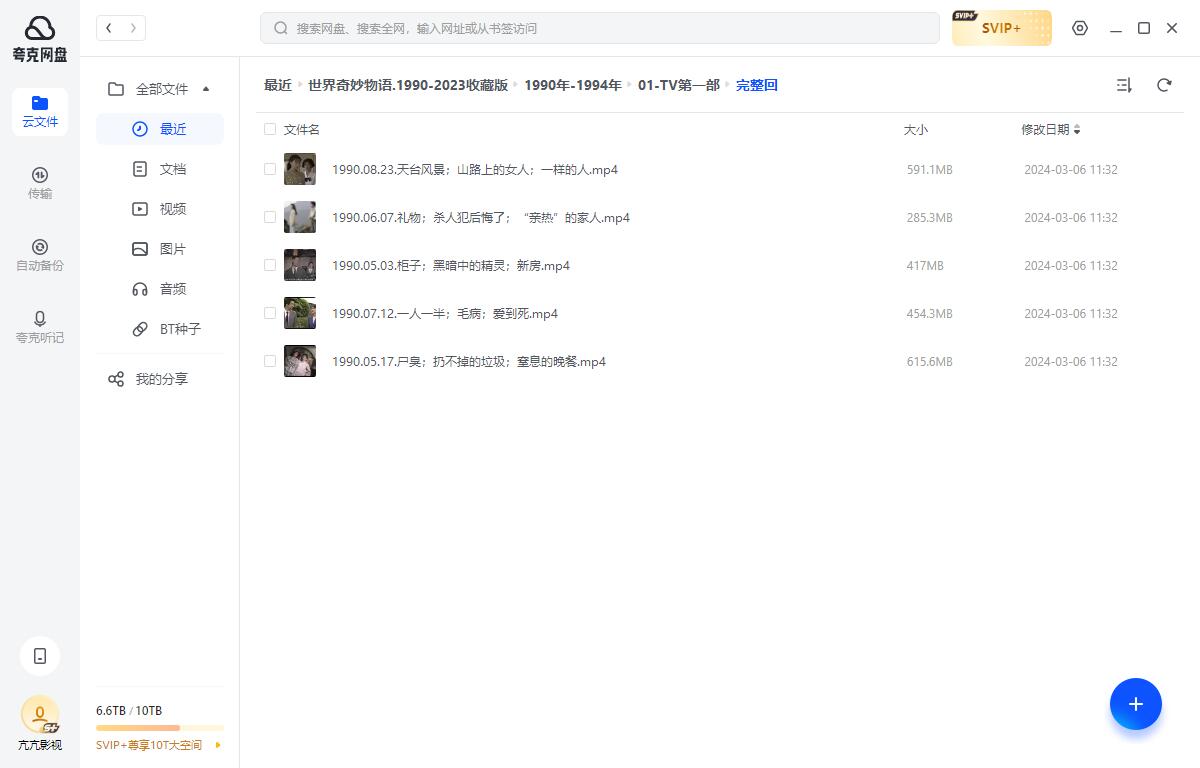Image resolution: width=1200 pixels, height=768 pixels.
Task: Open 夸克听记 in the sidebar
Action: (x=40, y=327)
